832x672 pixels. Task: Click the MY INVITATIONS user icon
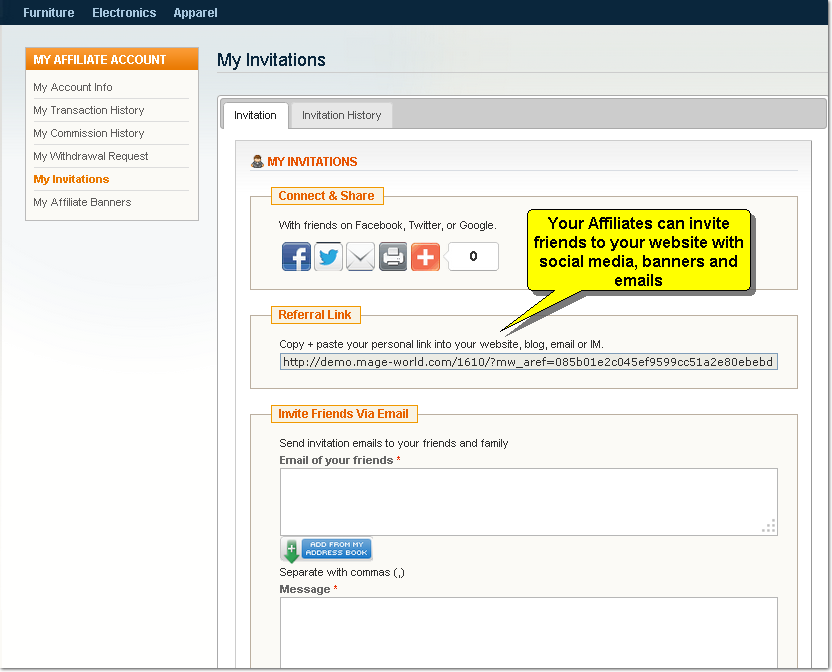coord(257,161)
